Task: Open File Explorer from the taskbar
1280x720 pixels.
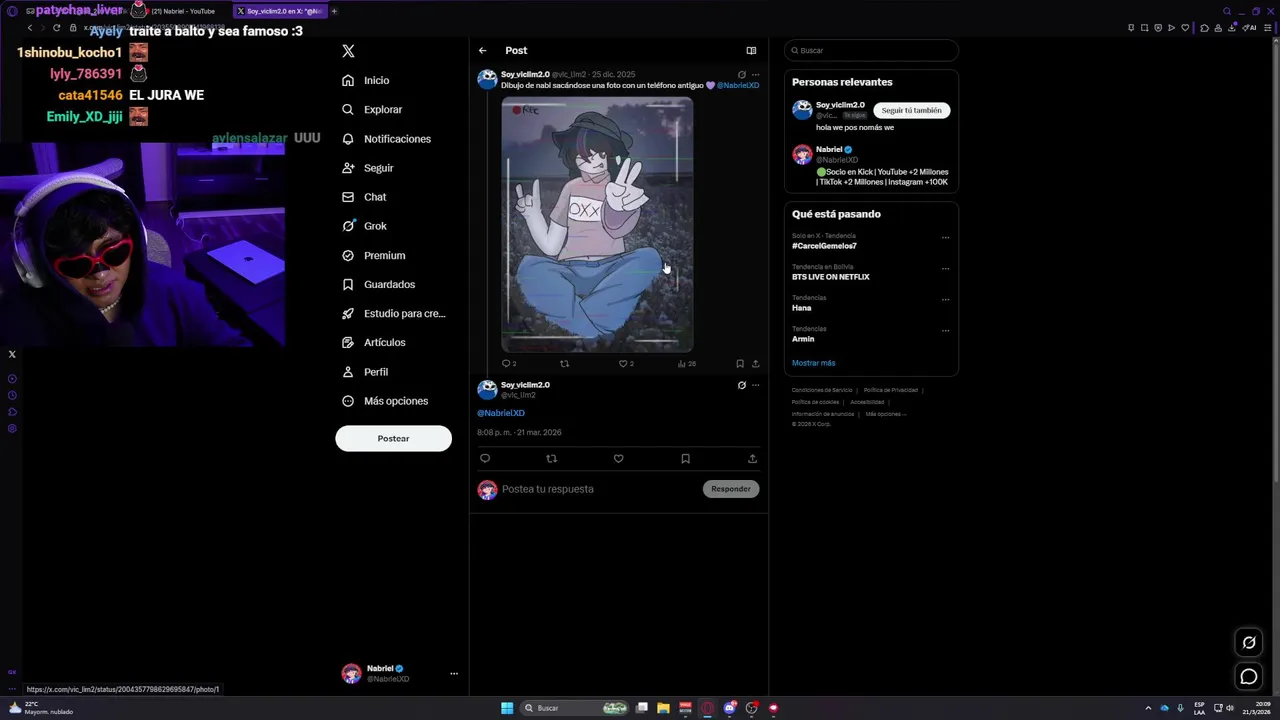Action: [663, 708]
